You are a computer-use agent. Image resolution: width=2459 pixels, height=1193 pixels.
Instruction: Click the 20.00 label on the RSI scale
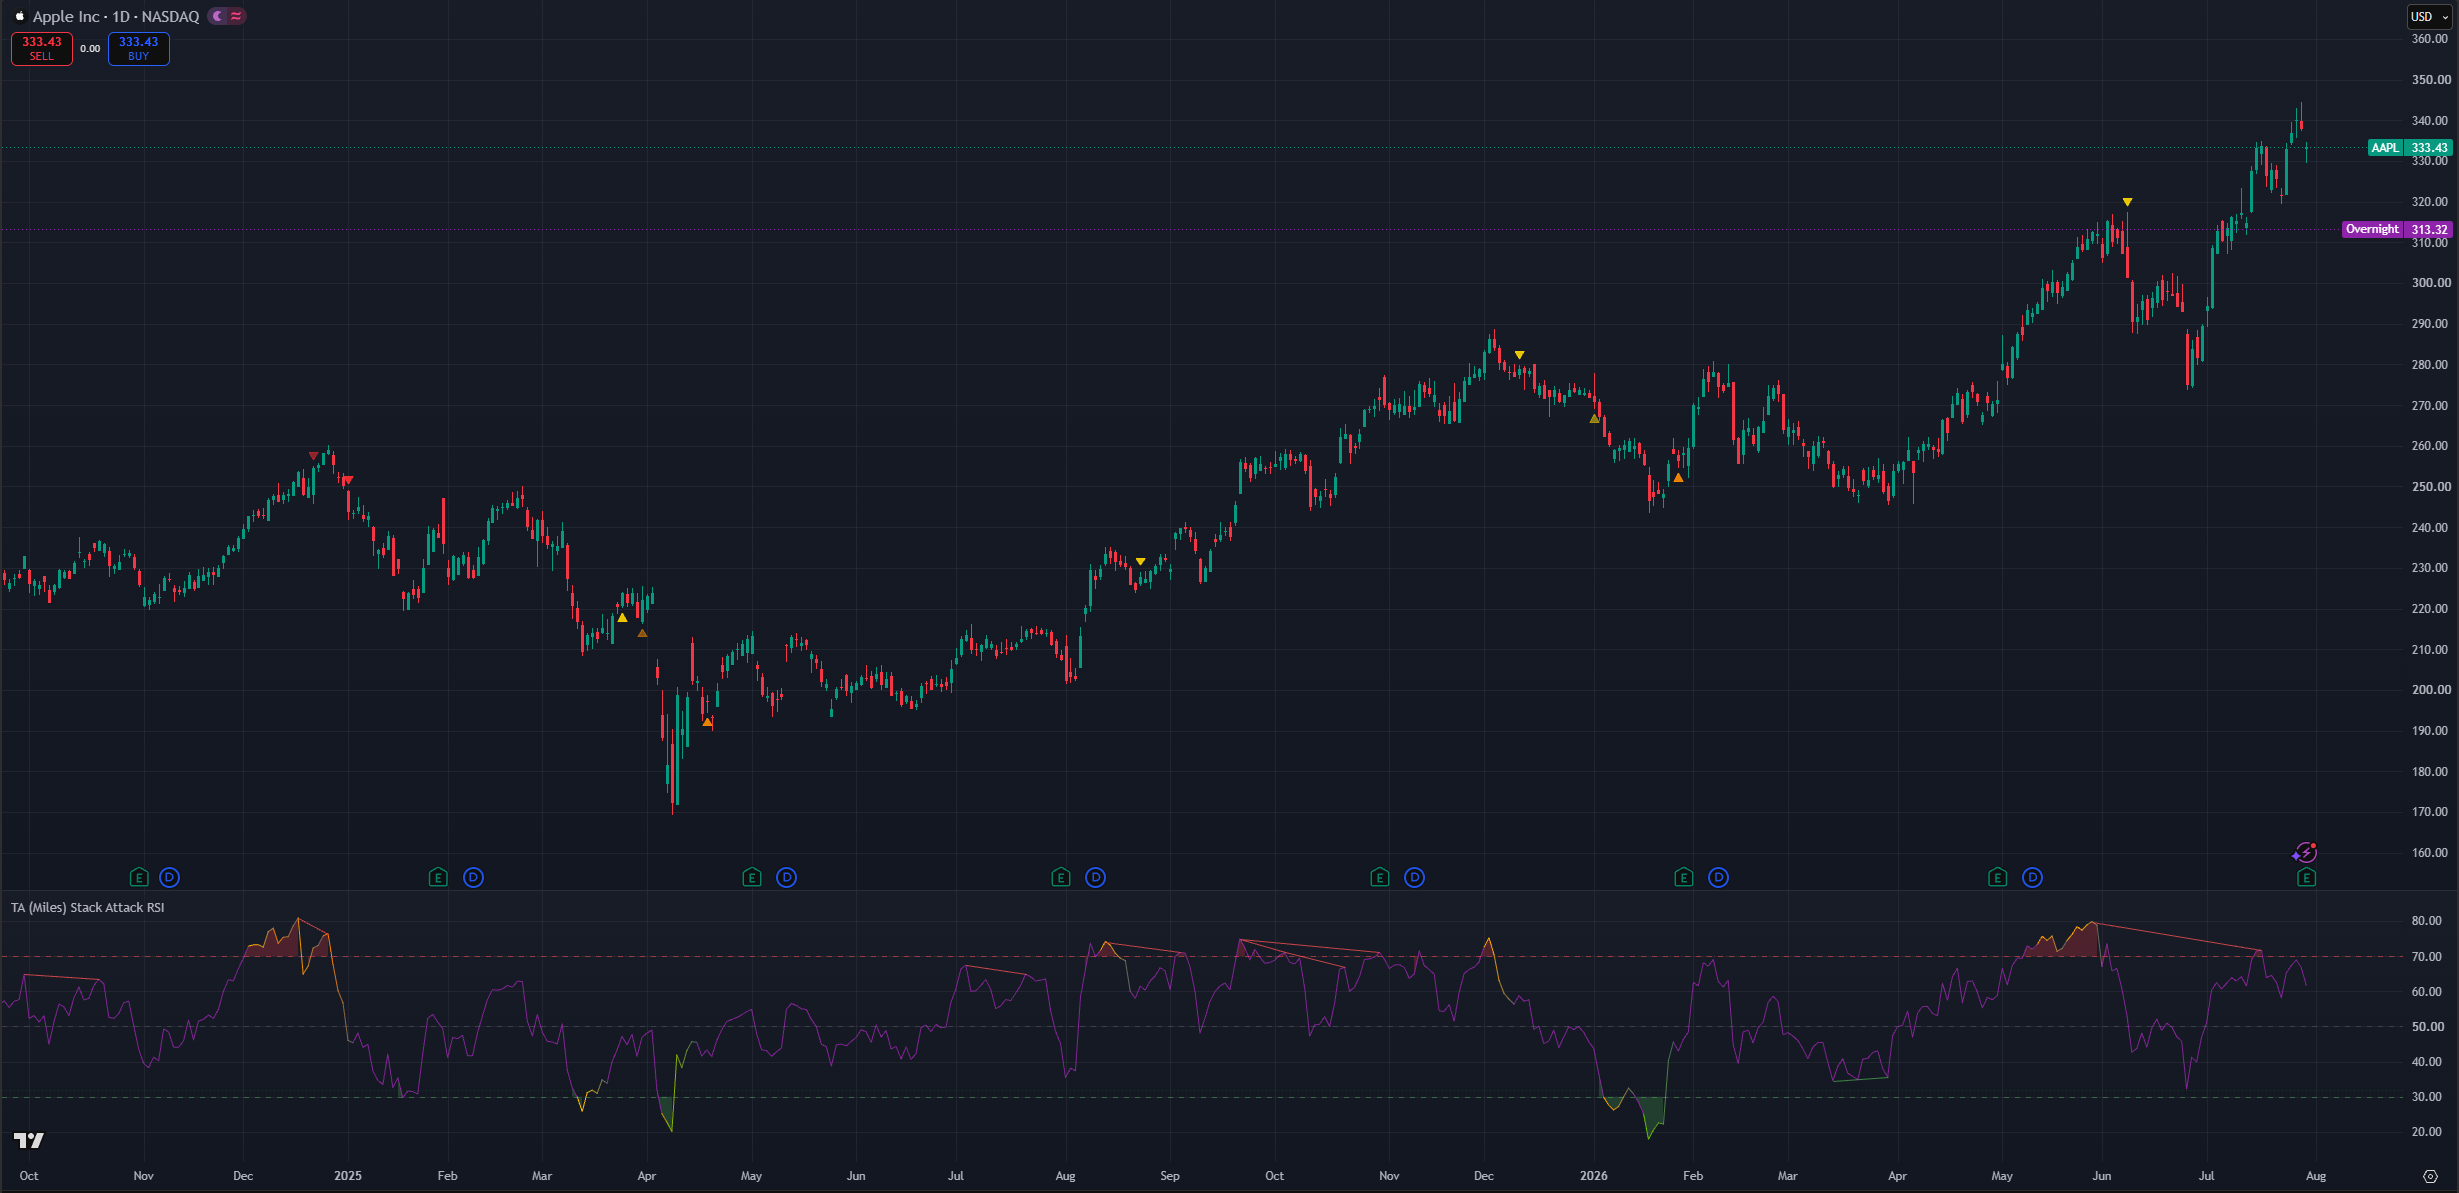pos(2427,1132)
